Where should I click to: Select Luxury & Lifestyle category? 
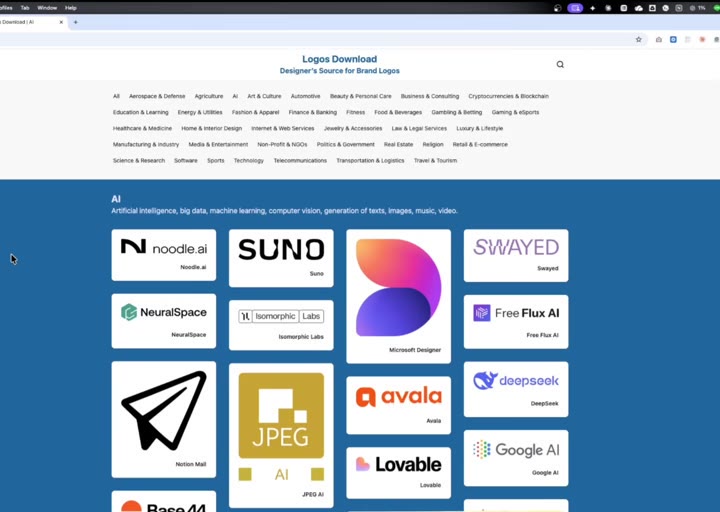tap(479, 129)
